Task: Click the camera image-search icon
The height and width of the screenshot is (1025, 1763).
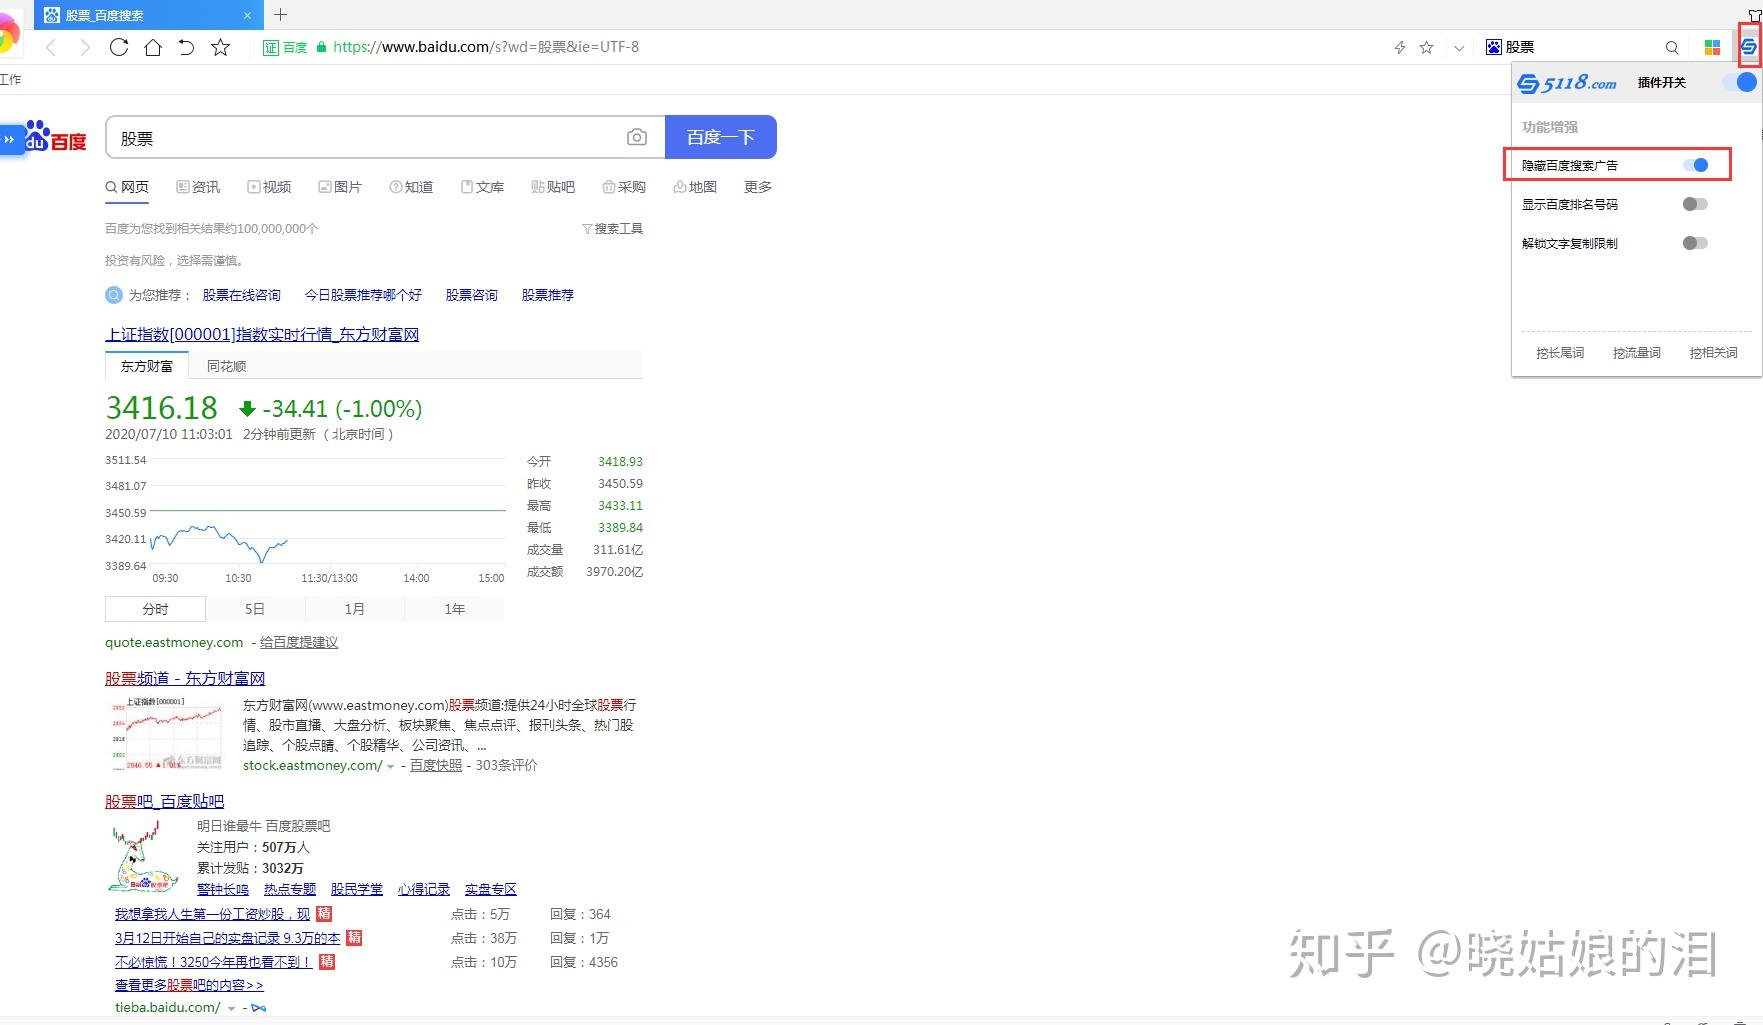Action: (x=637, y=137)
